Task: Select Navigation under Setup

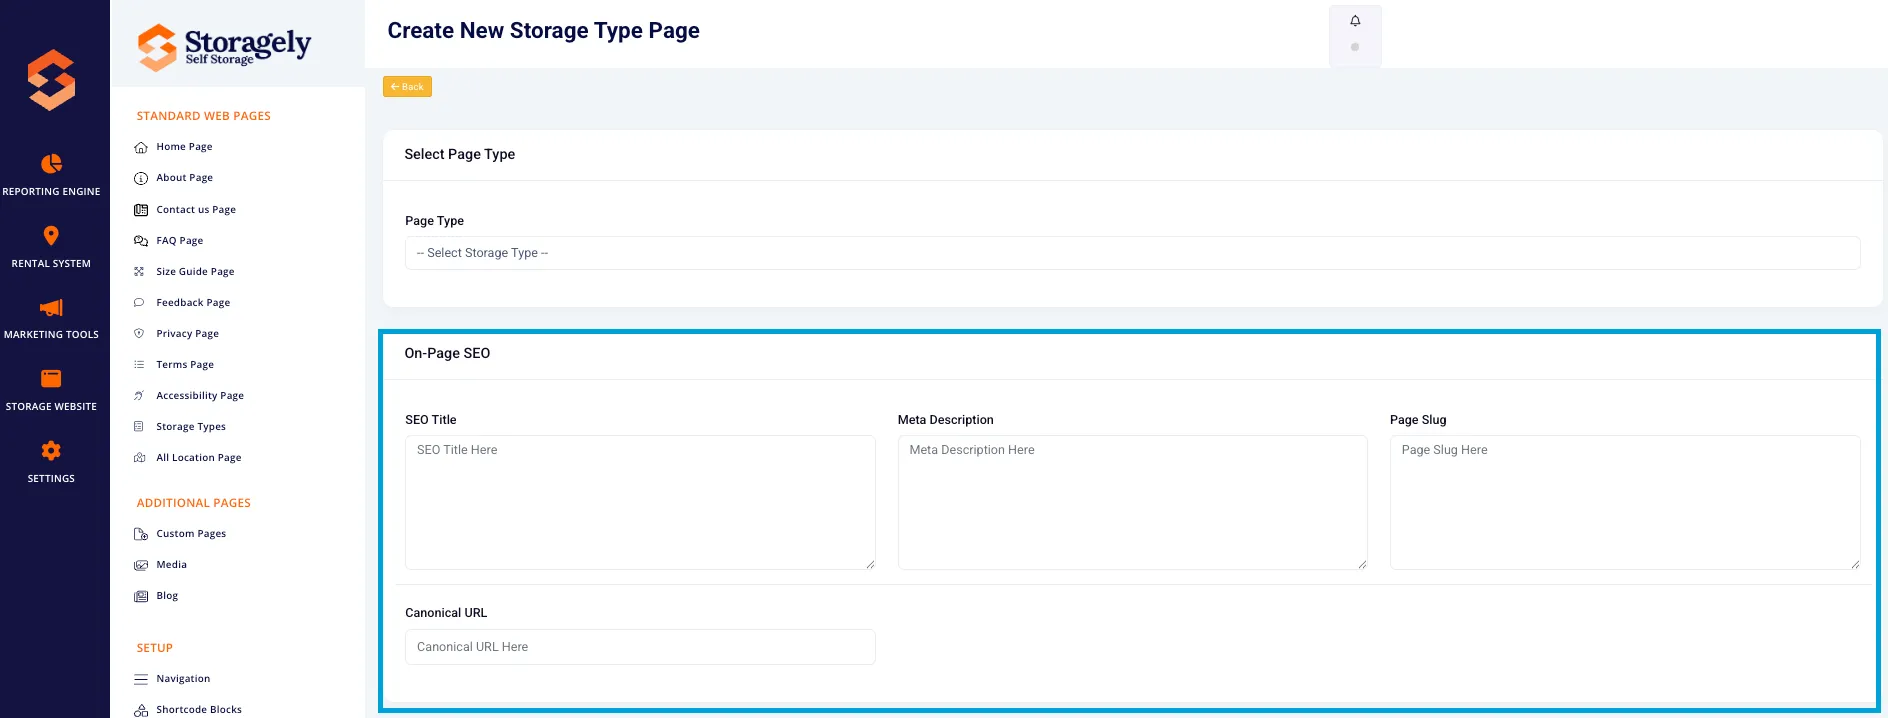Action: pyautogui.click(x=183, y=679)
